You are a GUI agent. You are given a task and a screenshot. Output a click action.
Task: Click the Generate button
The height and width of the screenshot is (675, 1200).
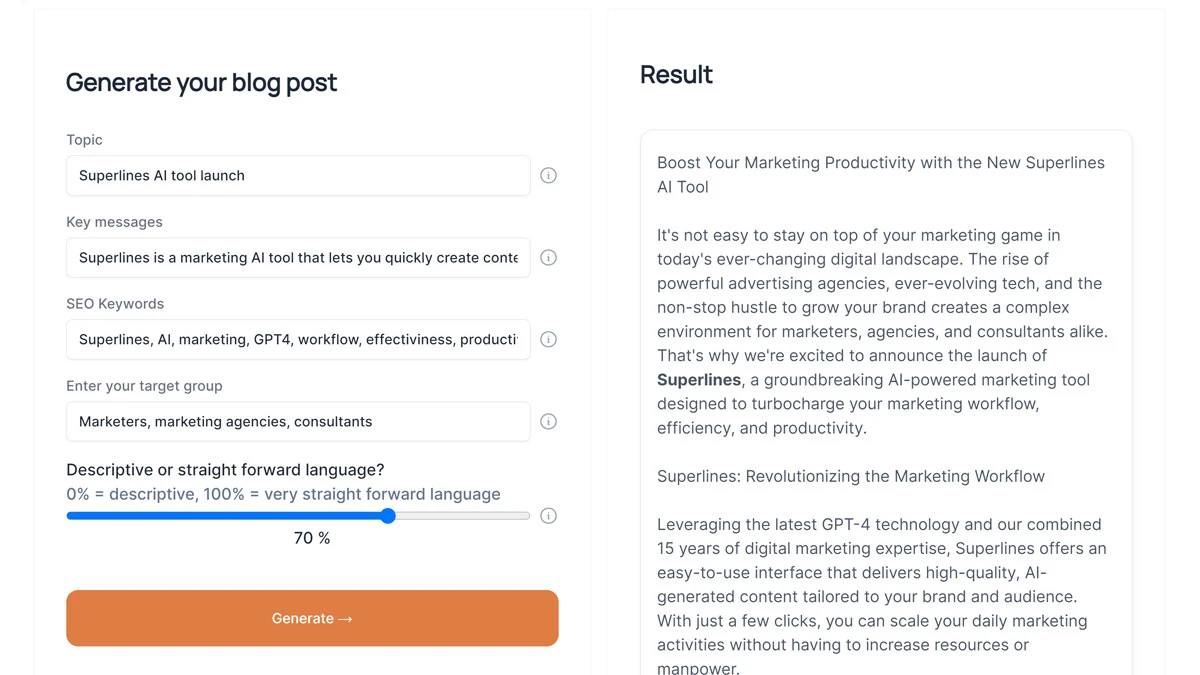pos(312,618)
